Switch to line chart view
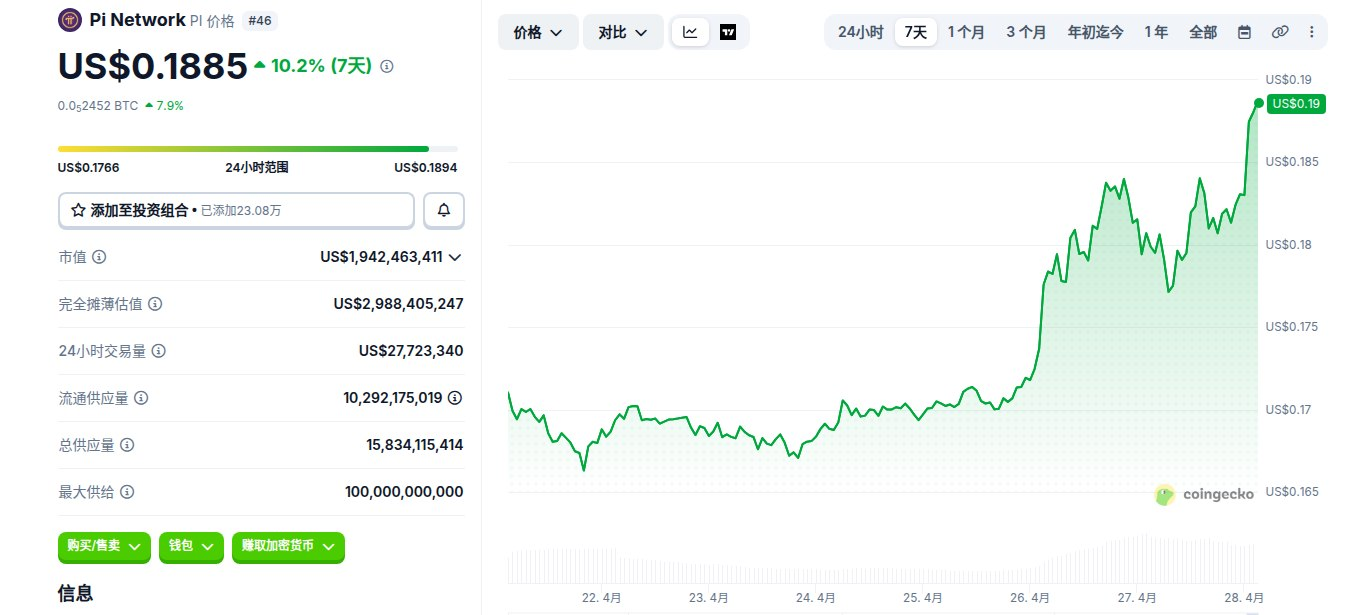This screenshot has height=615, width=1360. pyautogui.click(x=691, y=32)
